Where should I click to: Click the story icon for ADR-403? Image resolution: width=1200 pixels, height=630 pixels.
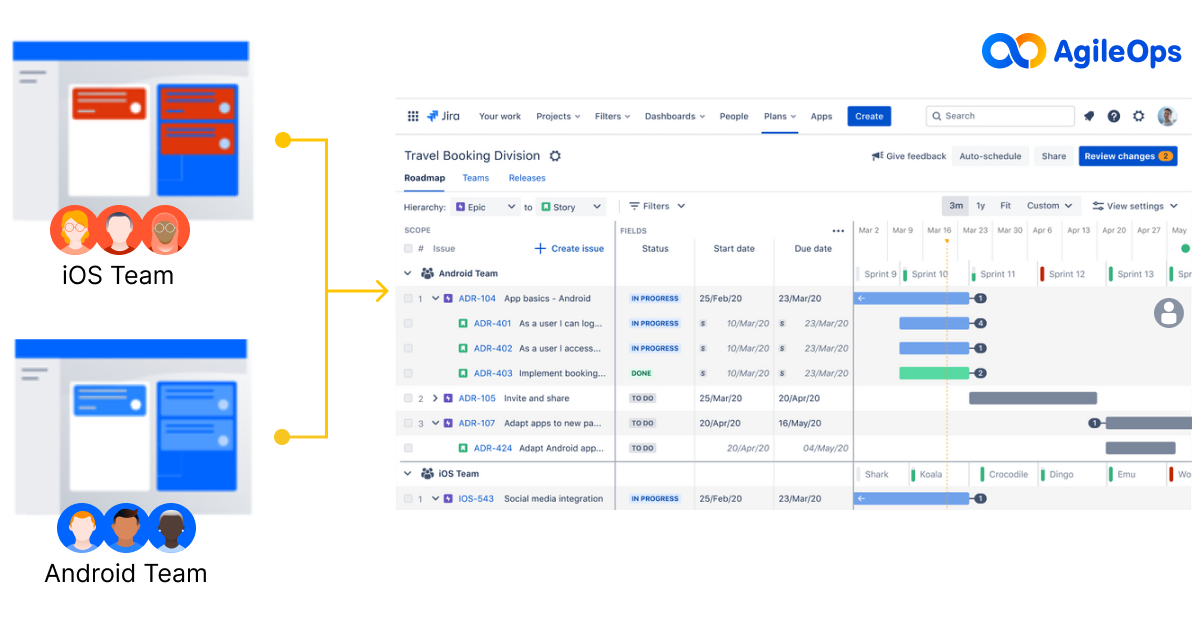tap(463, 374)
